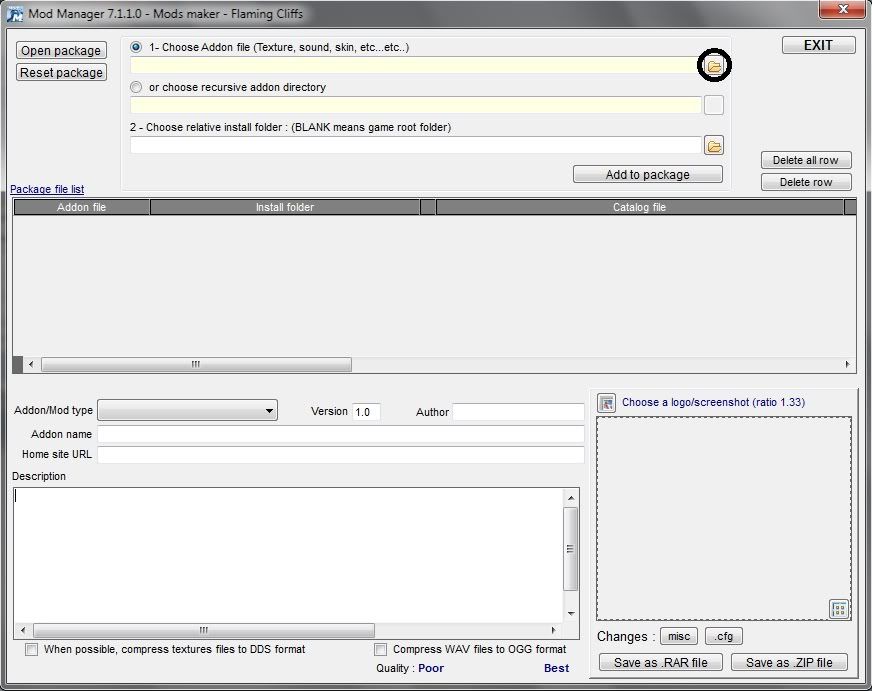Image resolution: width=872 pixels, height=691 pixels.
Task: Click Save as .ZIP file
Action: 789,662
